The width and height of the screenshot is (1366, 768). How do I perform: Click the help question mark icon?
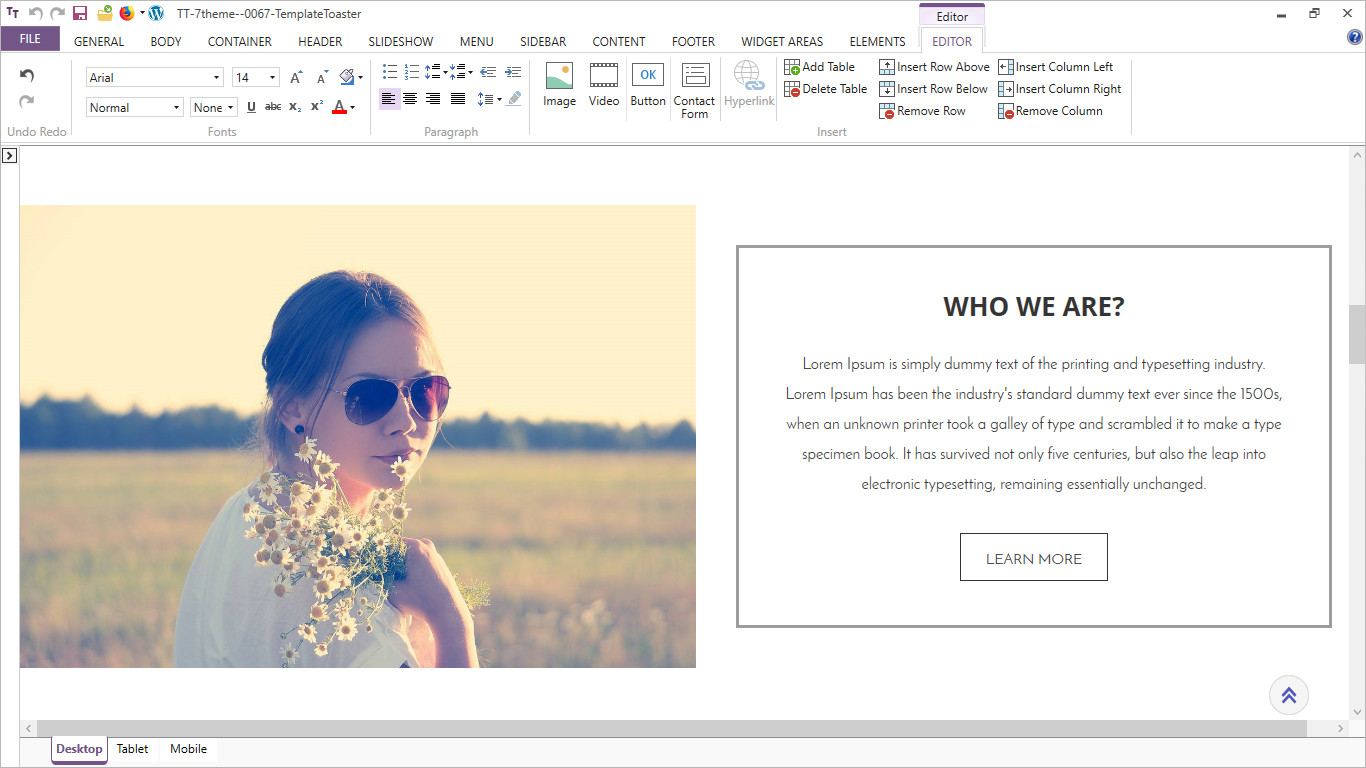[x=1355, y=38]
